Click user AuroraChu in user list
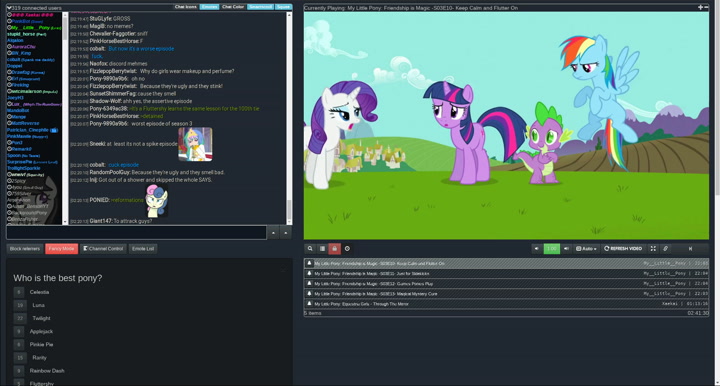Viewport: 720px width, 386px height. pos(23,47)
